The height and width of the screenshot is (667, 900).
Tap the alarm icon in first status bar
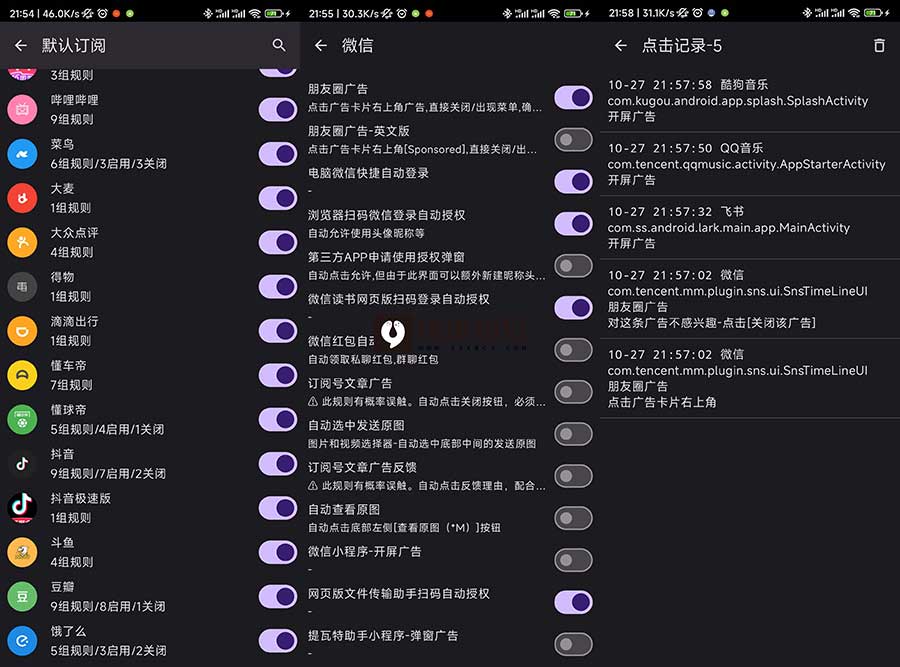tap(102, 13)
